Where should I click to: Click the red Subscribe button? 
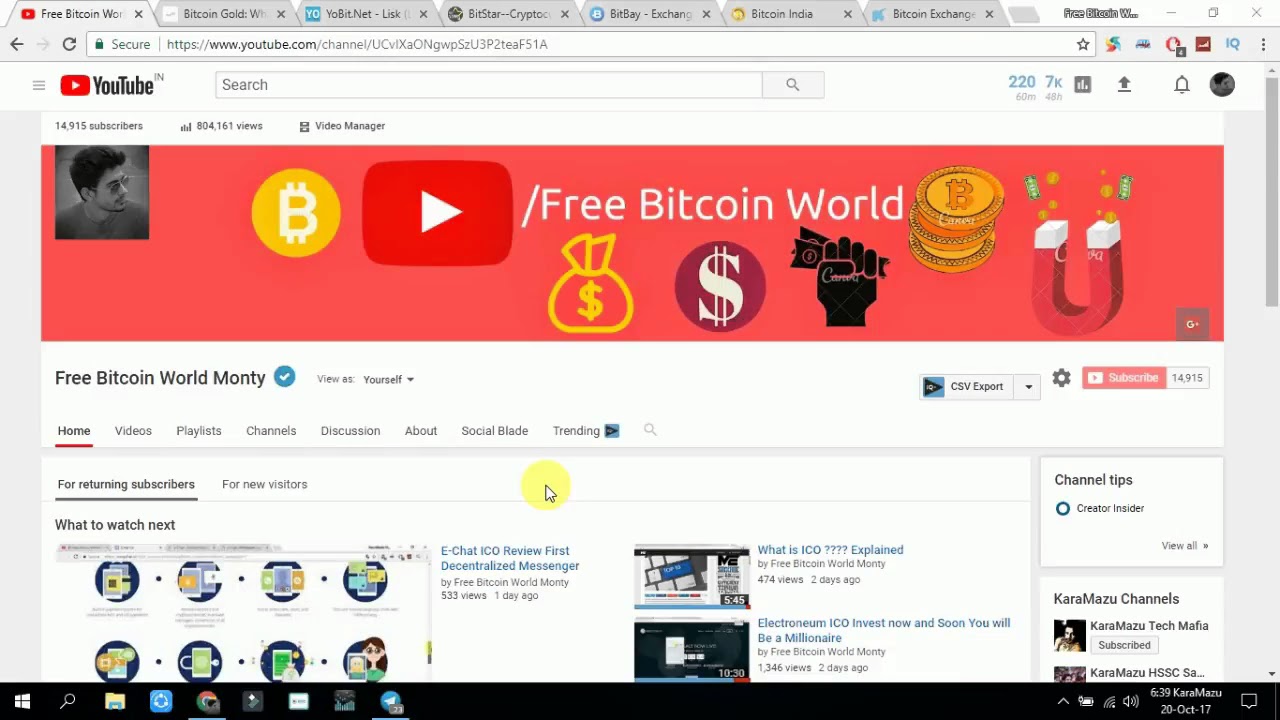(x=1124, y=378)
